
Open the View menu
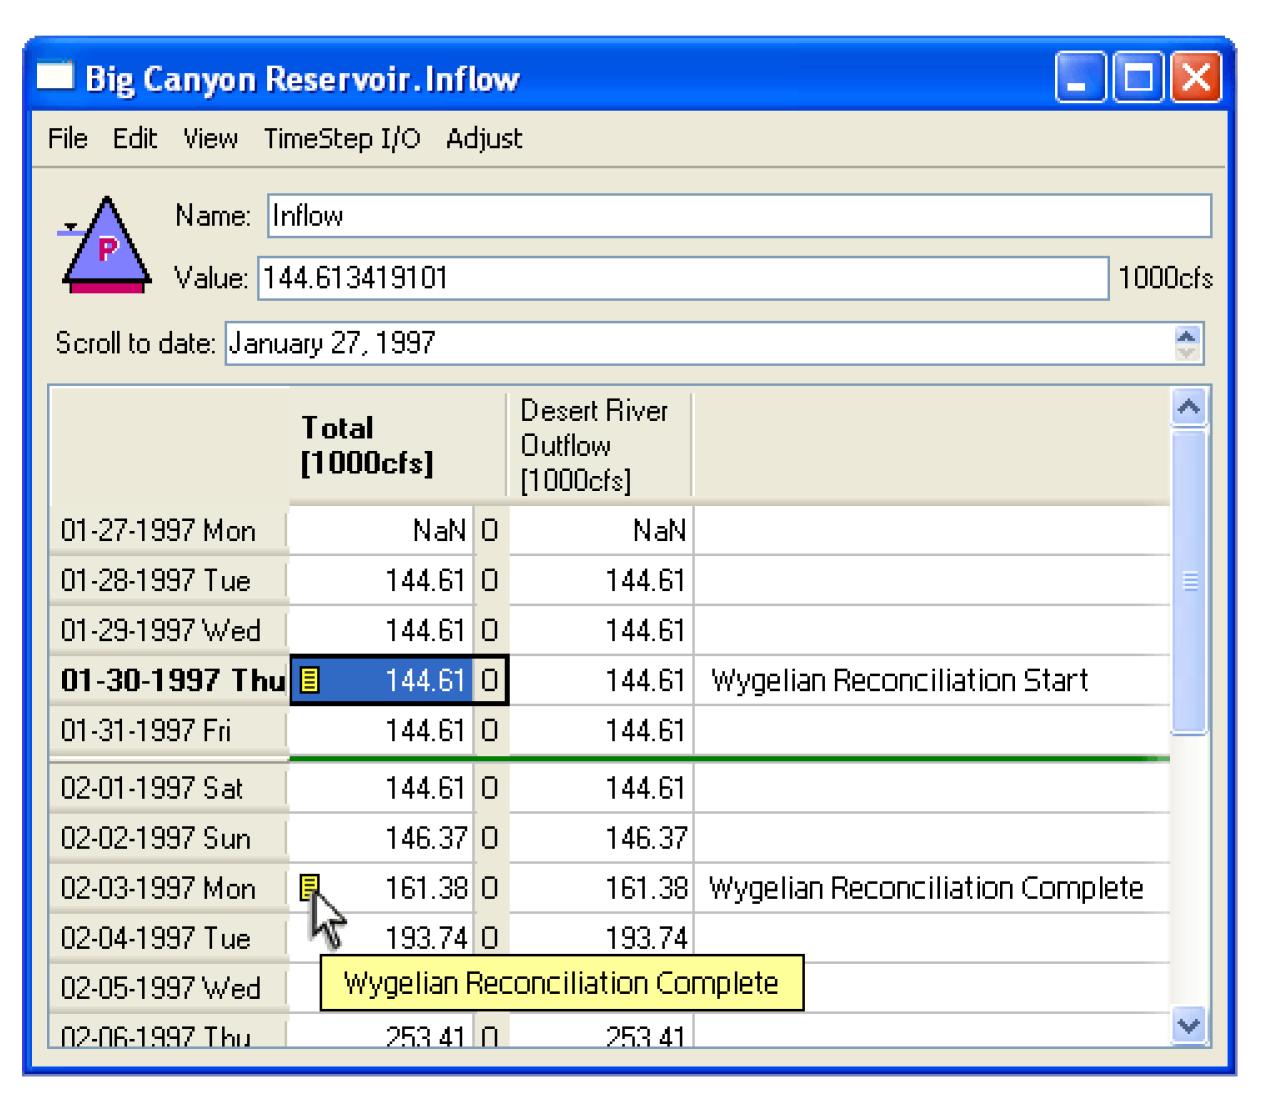click(210, 139)
